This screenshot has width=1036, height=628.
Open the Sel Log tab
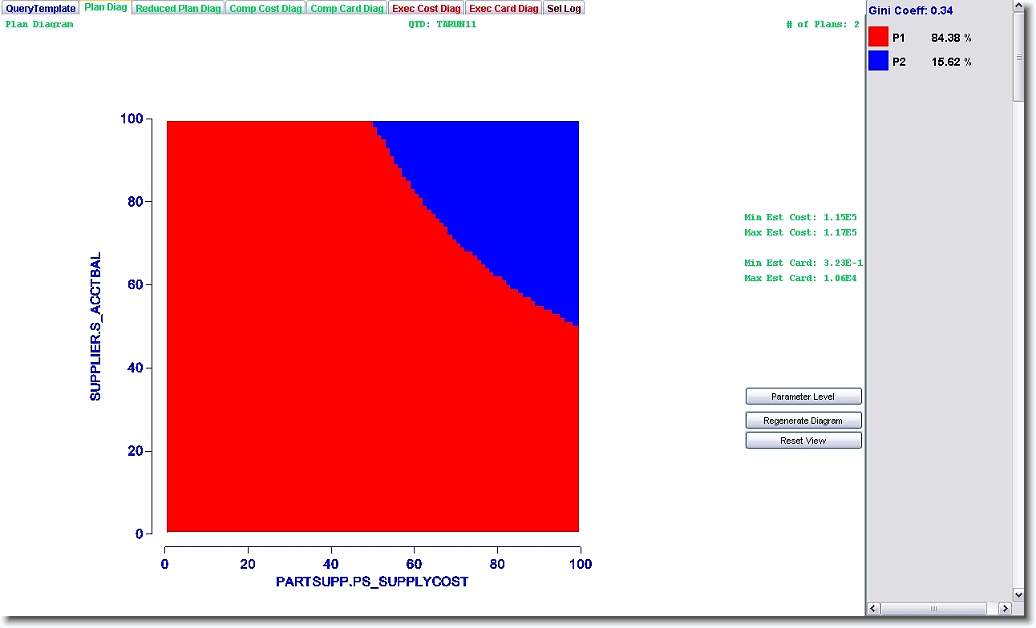pos(564,8)
